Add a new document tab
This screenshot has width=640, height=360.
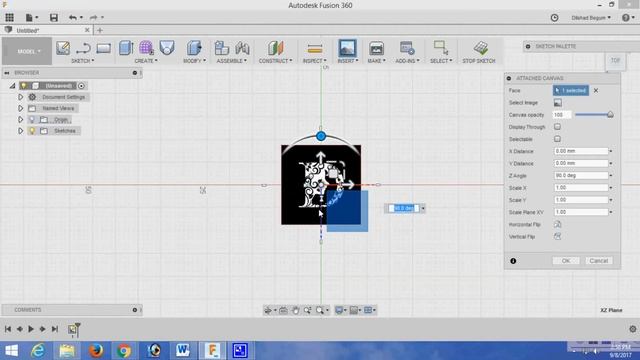coord(100,30)
